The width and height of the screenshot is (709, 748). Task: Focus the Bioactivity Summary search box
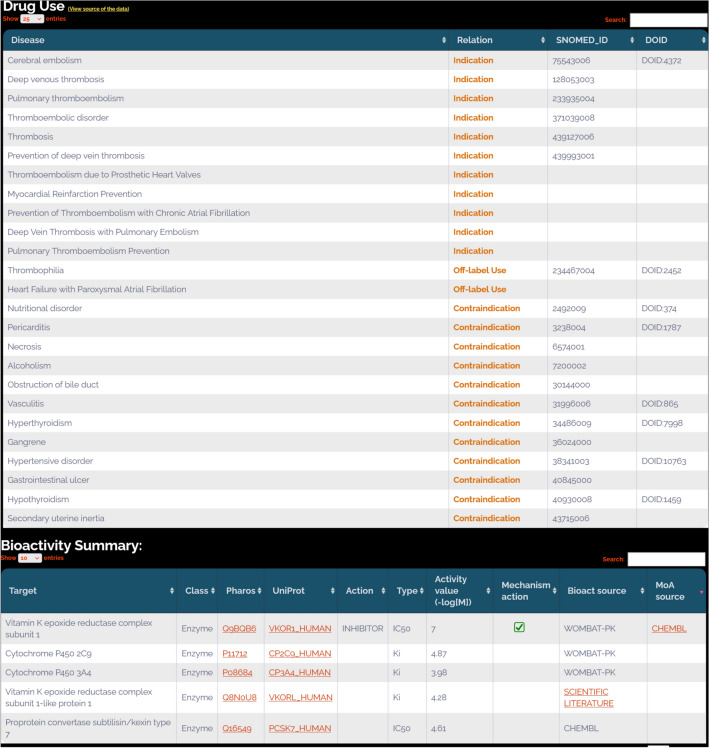[666, 559]
